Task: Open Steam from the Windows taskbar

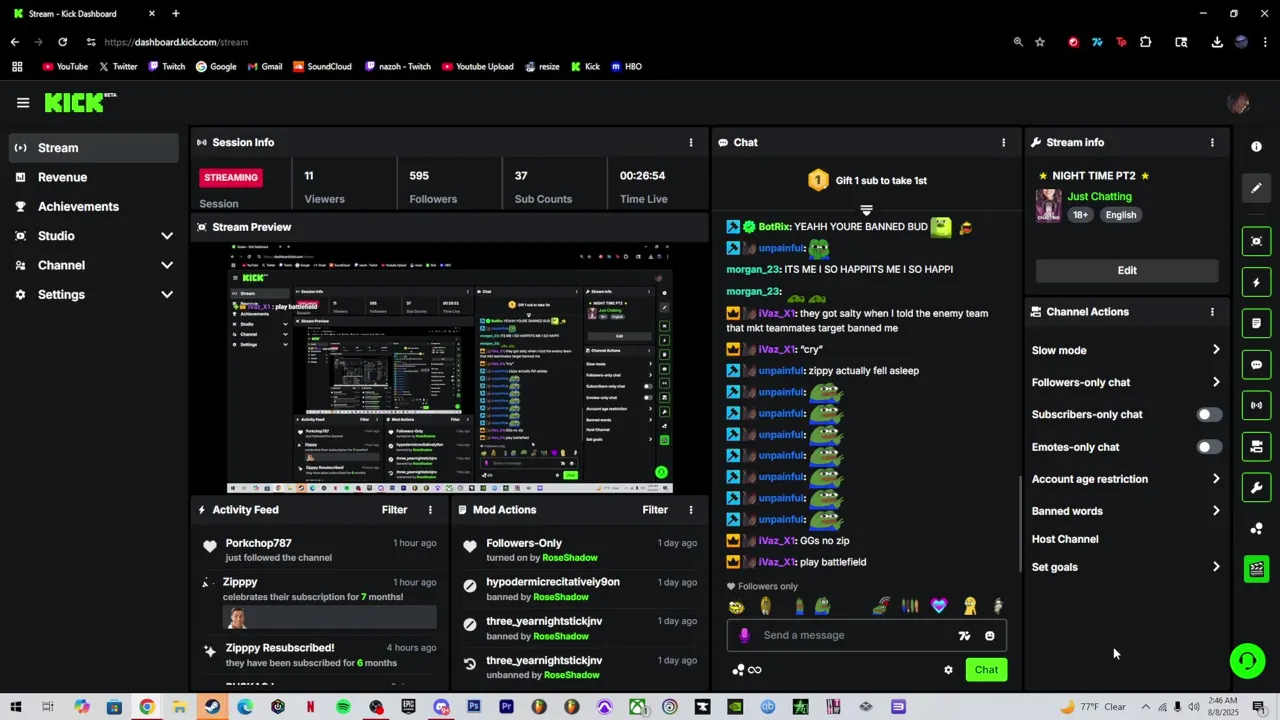Action: [x=212, y=707]
